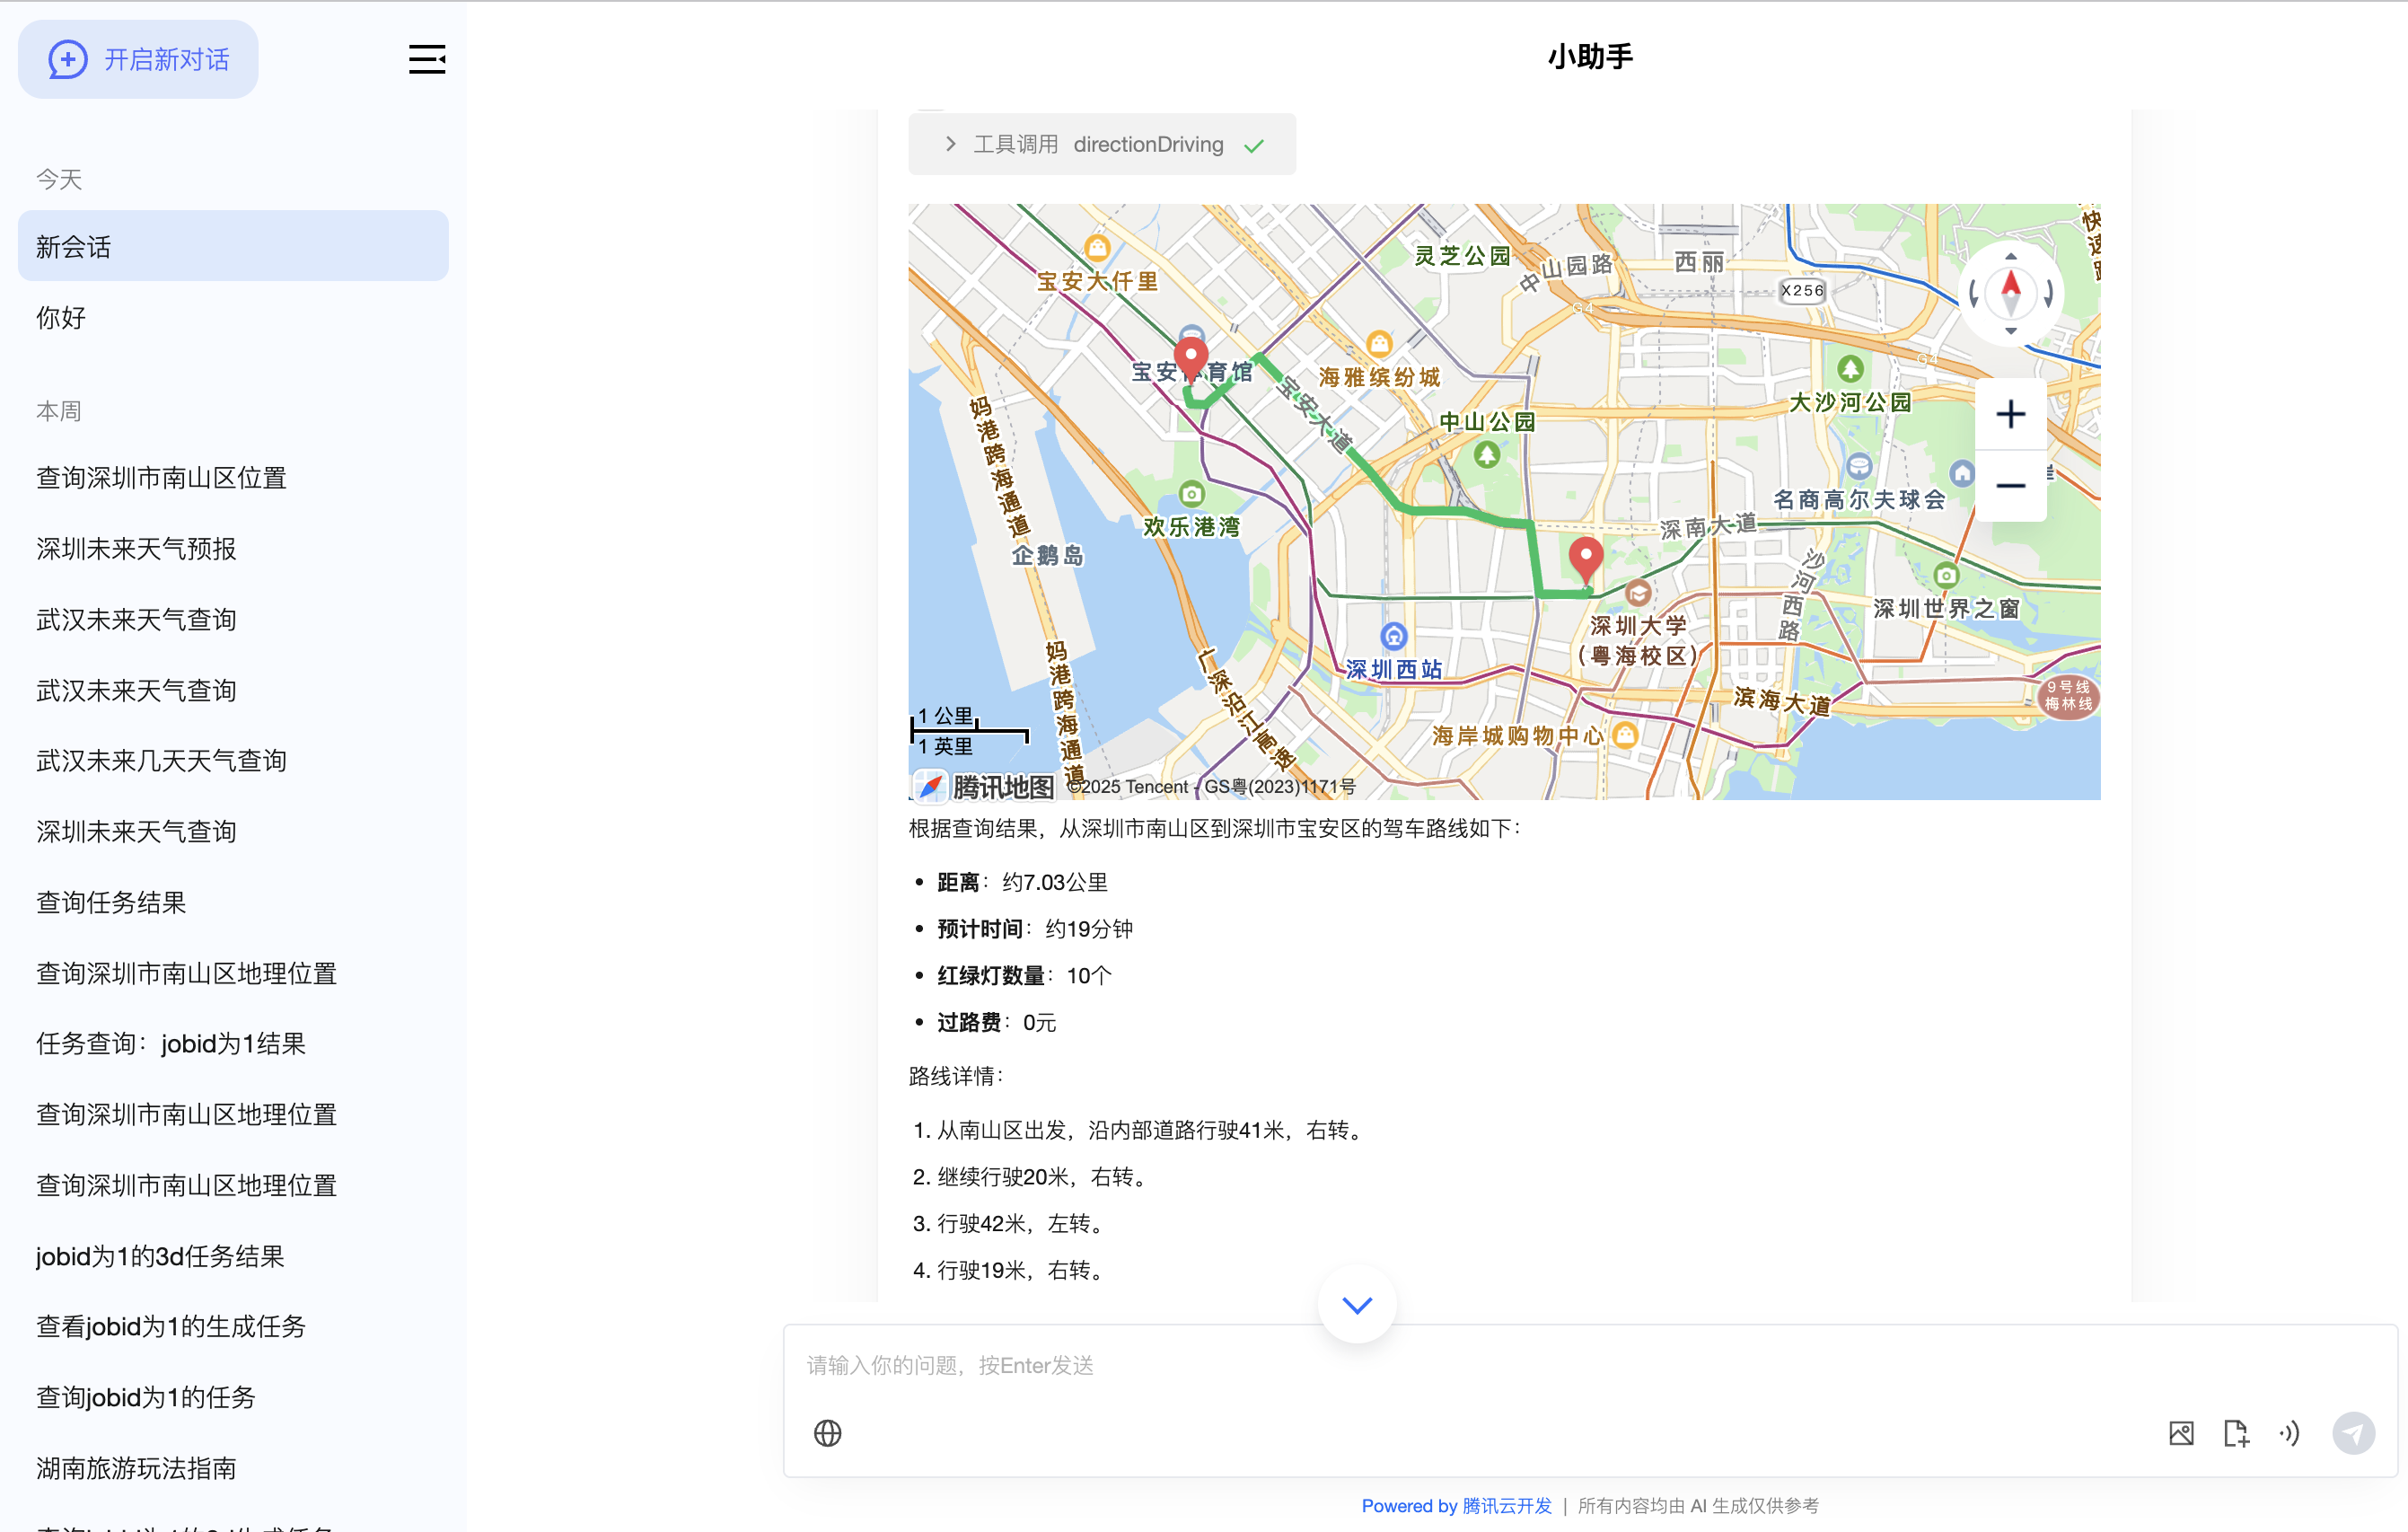Open 武汉未来几天天气查询 conversation
Image resolution: width=2408 pixels, height=1532 pixels.
pyautogui.click(x=233, y=760)
